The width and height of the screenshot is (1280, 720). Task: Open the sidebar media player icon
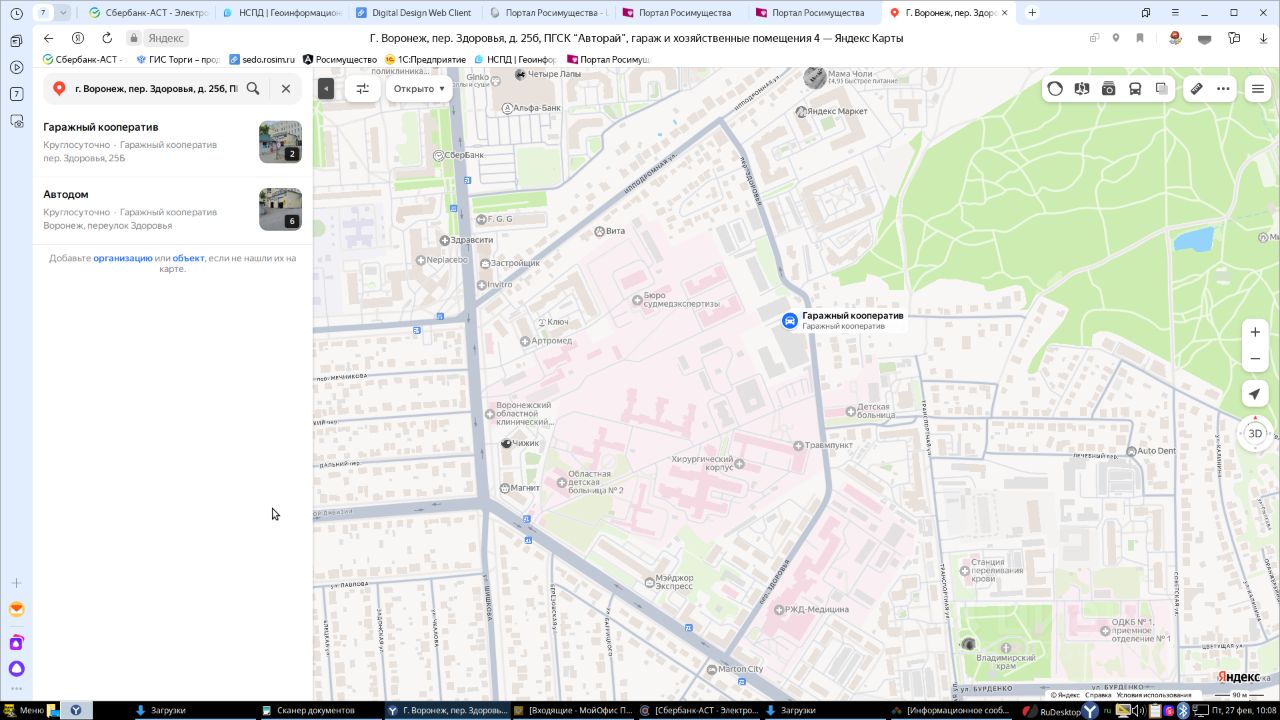pyautogui.click(x=16, y=68)
